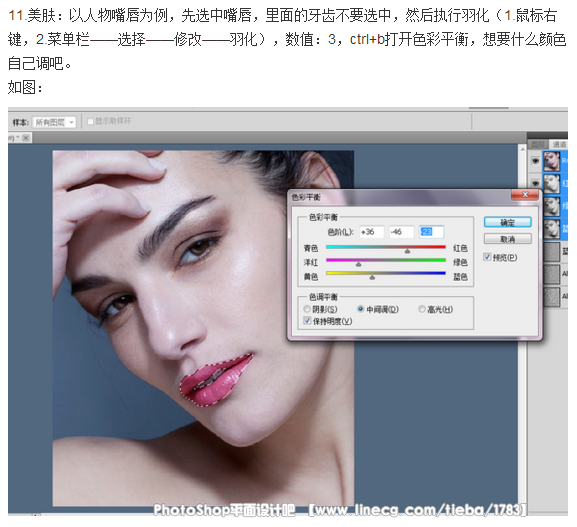The height and width of the screenshot is (527, 577).
Task: Uncheck the 保持明度(V) checkbox
Action: (x=307, y=321)
